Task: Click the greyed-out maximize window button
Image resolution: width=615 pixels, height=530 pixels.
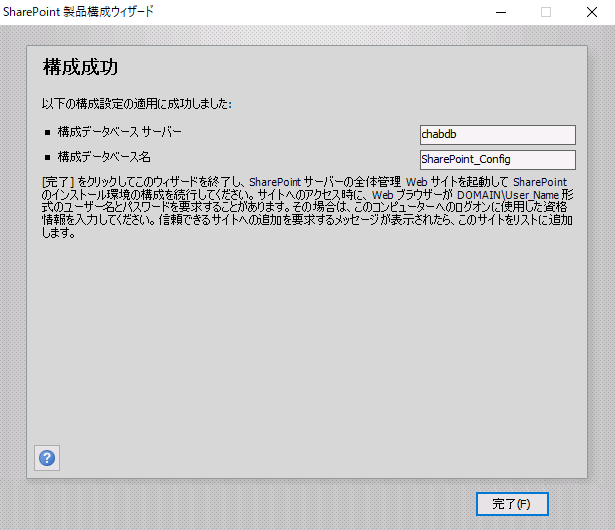Action: [546, 12]
